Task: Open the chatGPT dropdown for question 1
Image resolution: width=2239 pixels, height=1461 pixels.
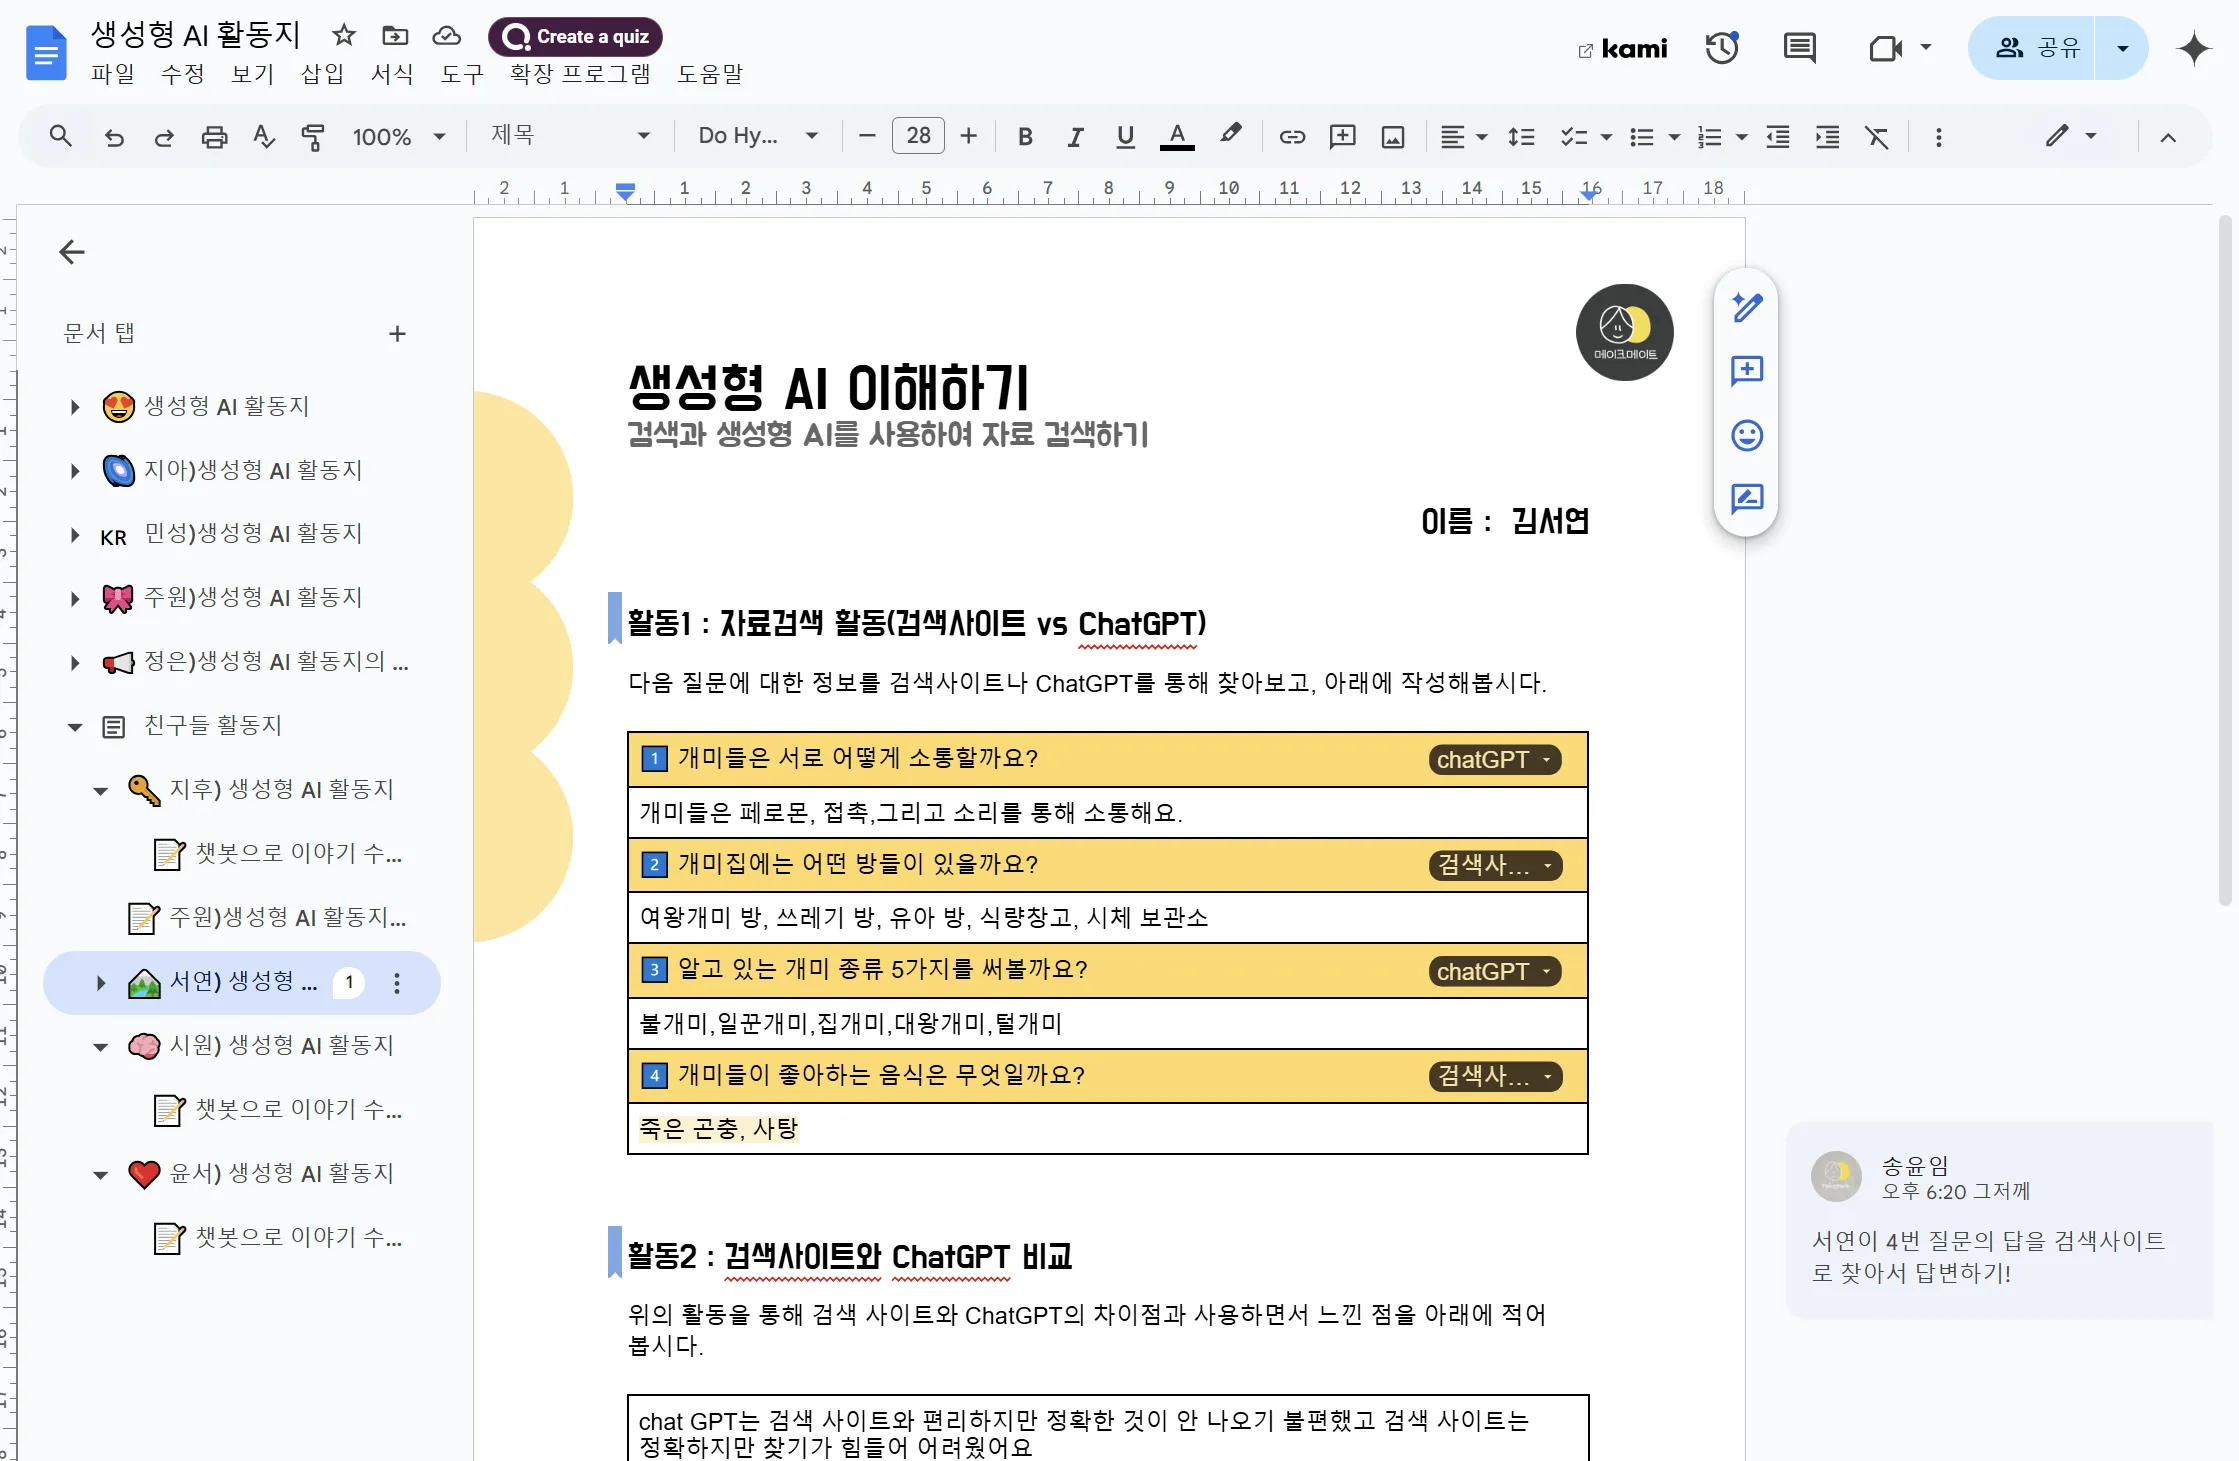Action: tap(1494, 760)
